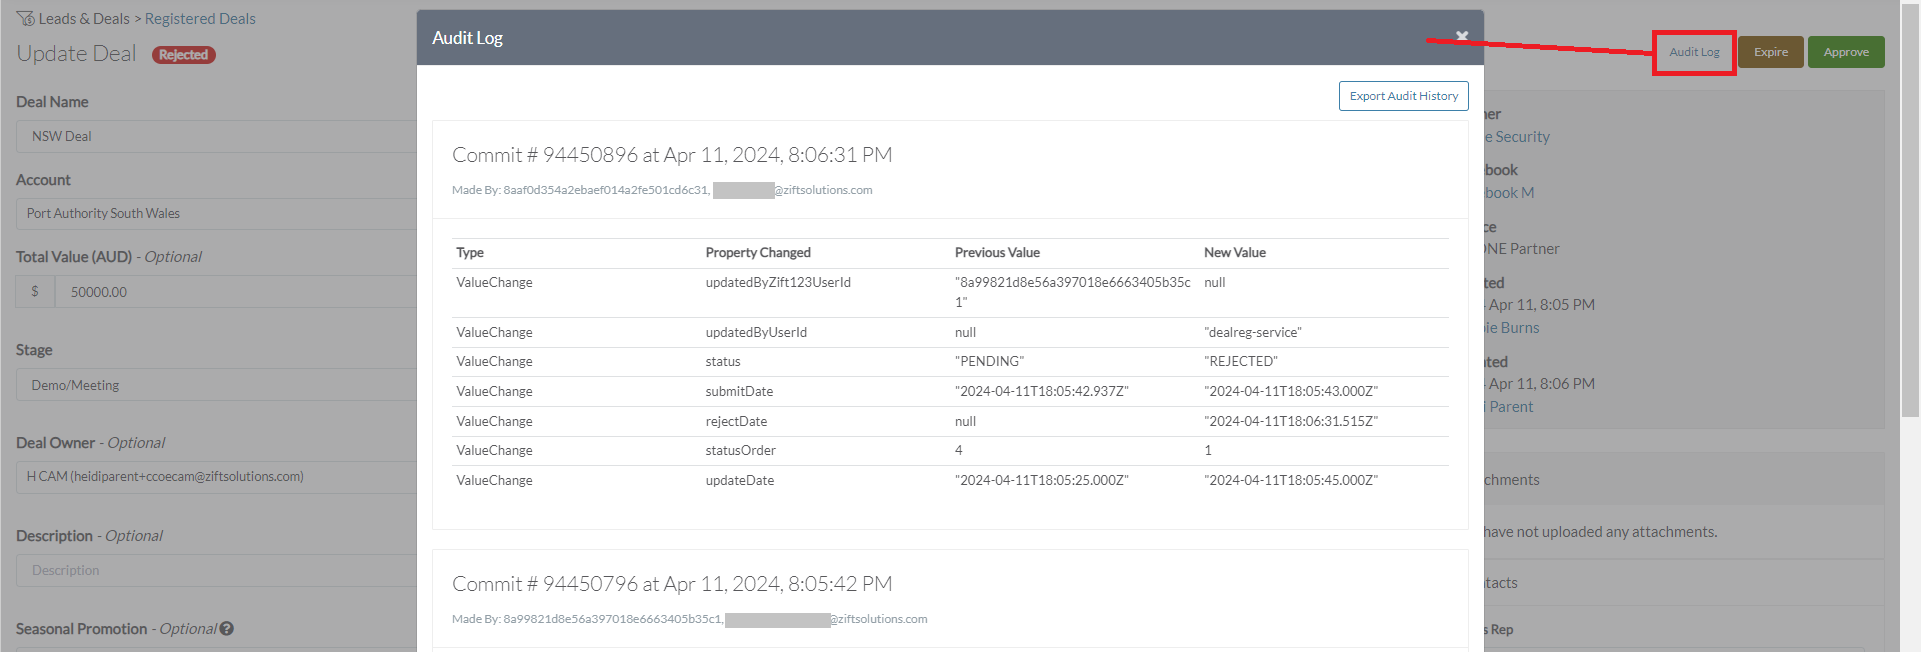Viewport: 1921px width, 652px height.
Task: Close the Audit Log dialog
Action: point(1462,37)
